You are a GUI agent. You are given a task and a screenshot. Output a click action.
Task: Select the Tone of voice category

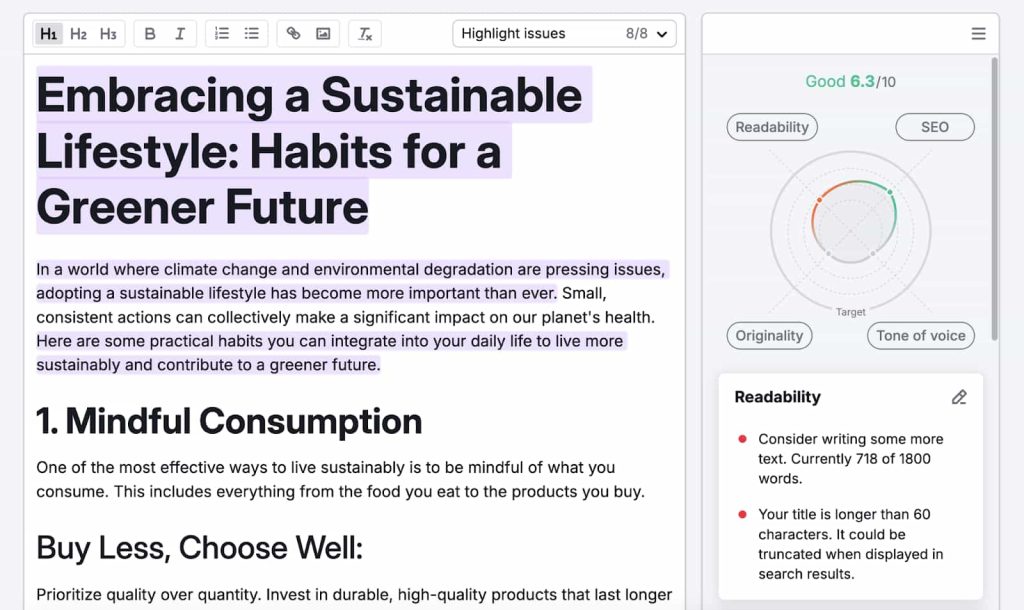click(x=920, y=336)
